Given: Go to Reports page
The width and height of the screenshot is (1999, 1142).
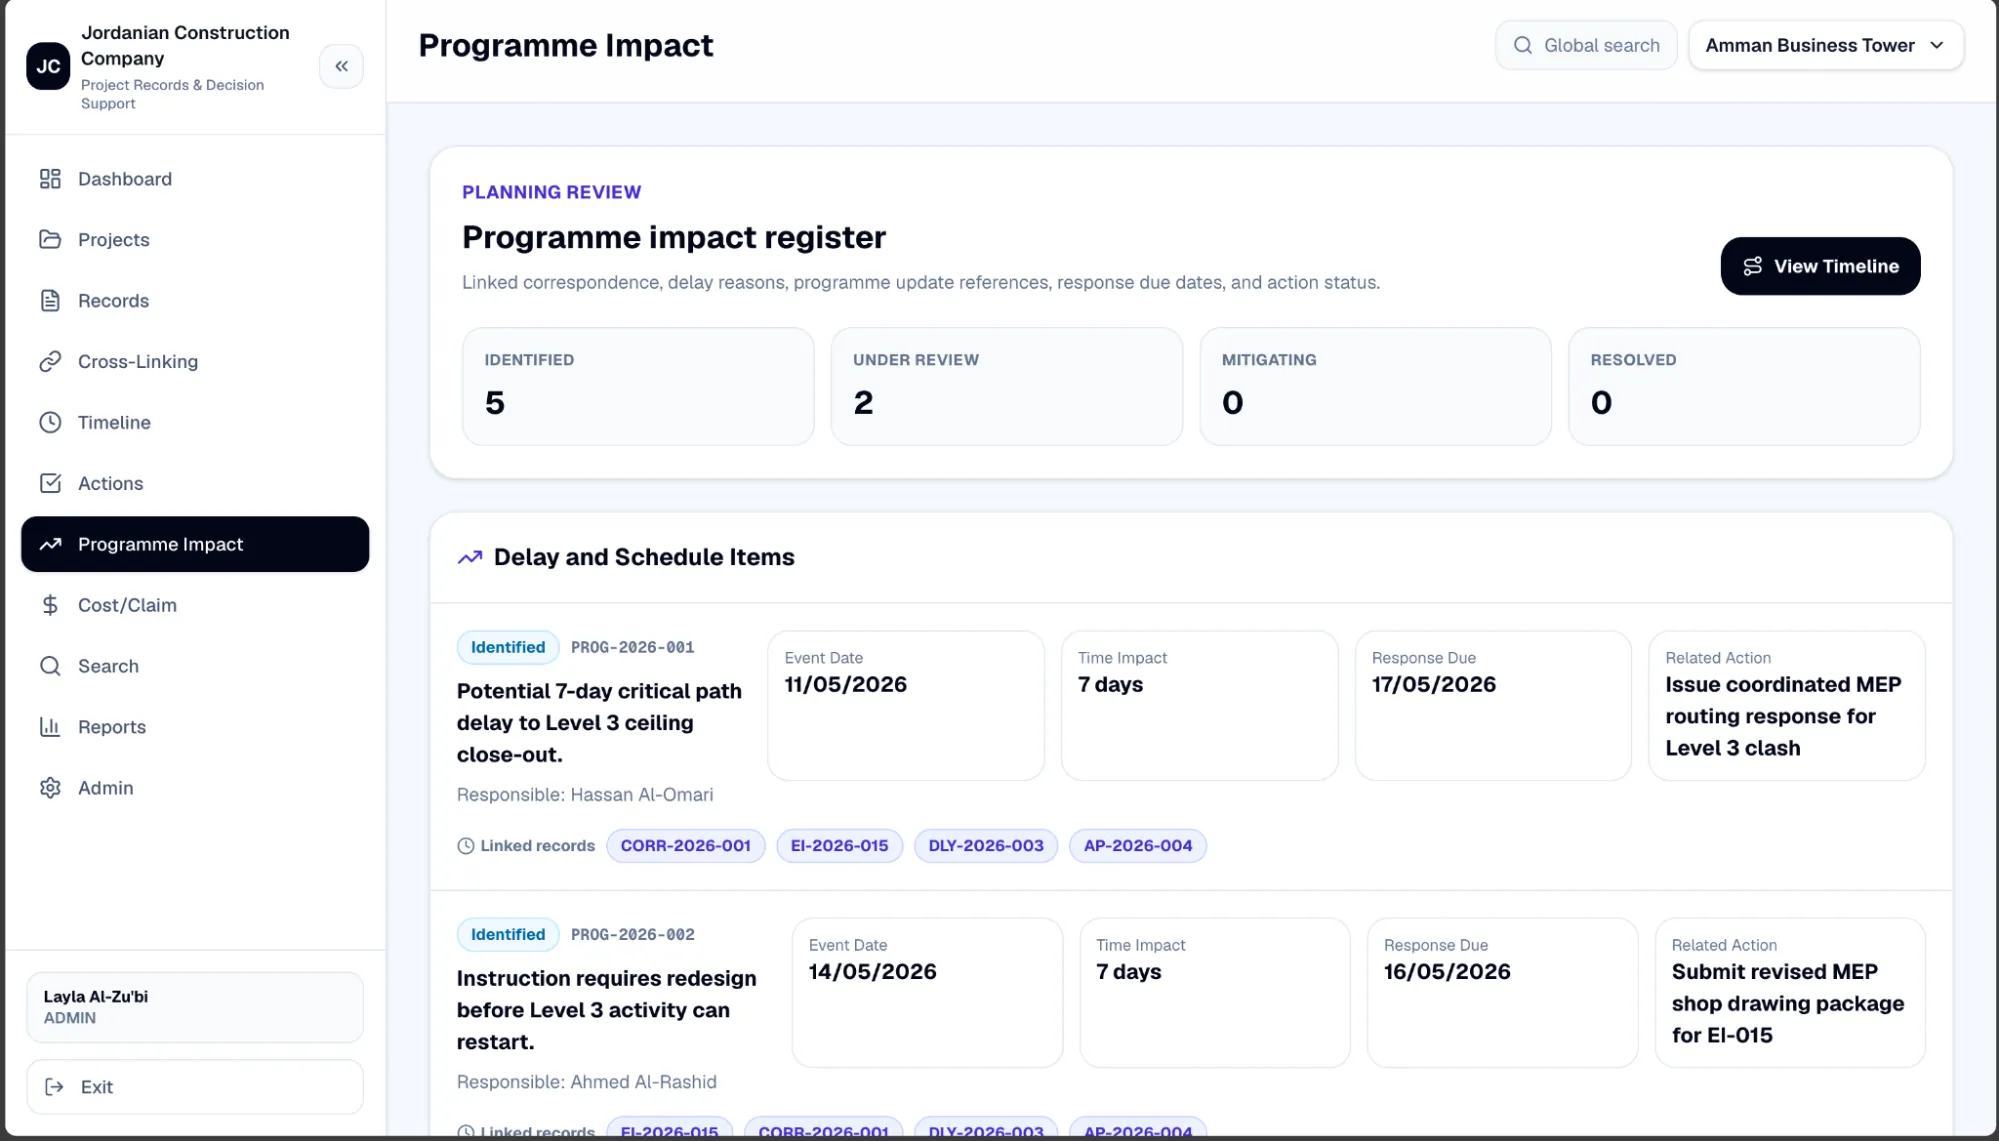Looking at the screenshot, I should (x=195, y=728).
